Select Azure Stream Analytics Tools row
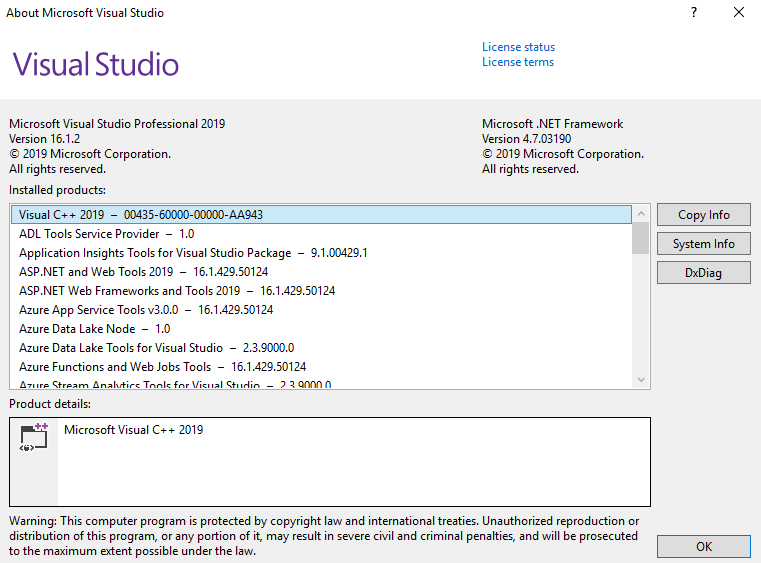 pyautogui.click(x=321, y=384)
